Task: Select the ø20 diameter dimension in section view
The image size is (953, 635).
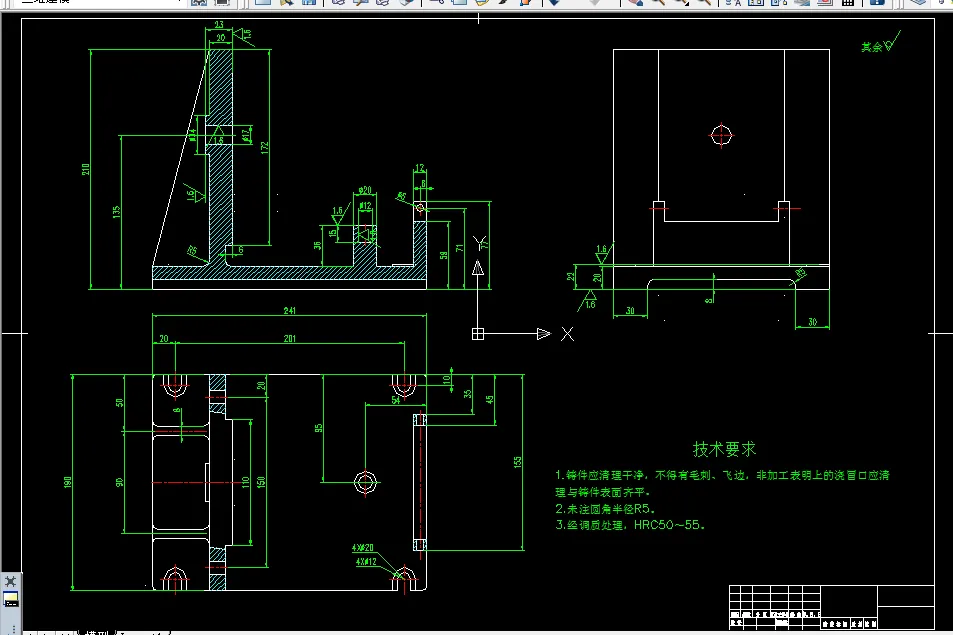Action: tap(365, 190)
